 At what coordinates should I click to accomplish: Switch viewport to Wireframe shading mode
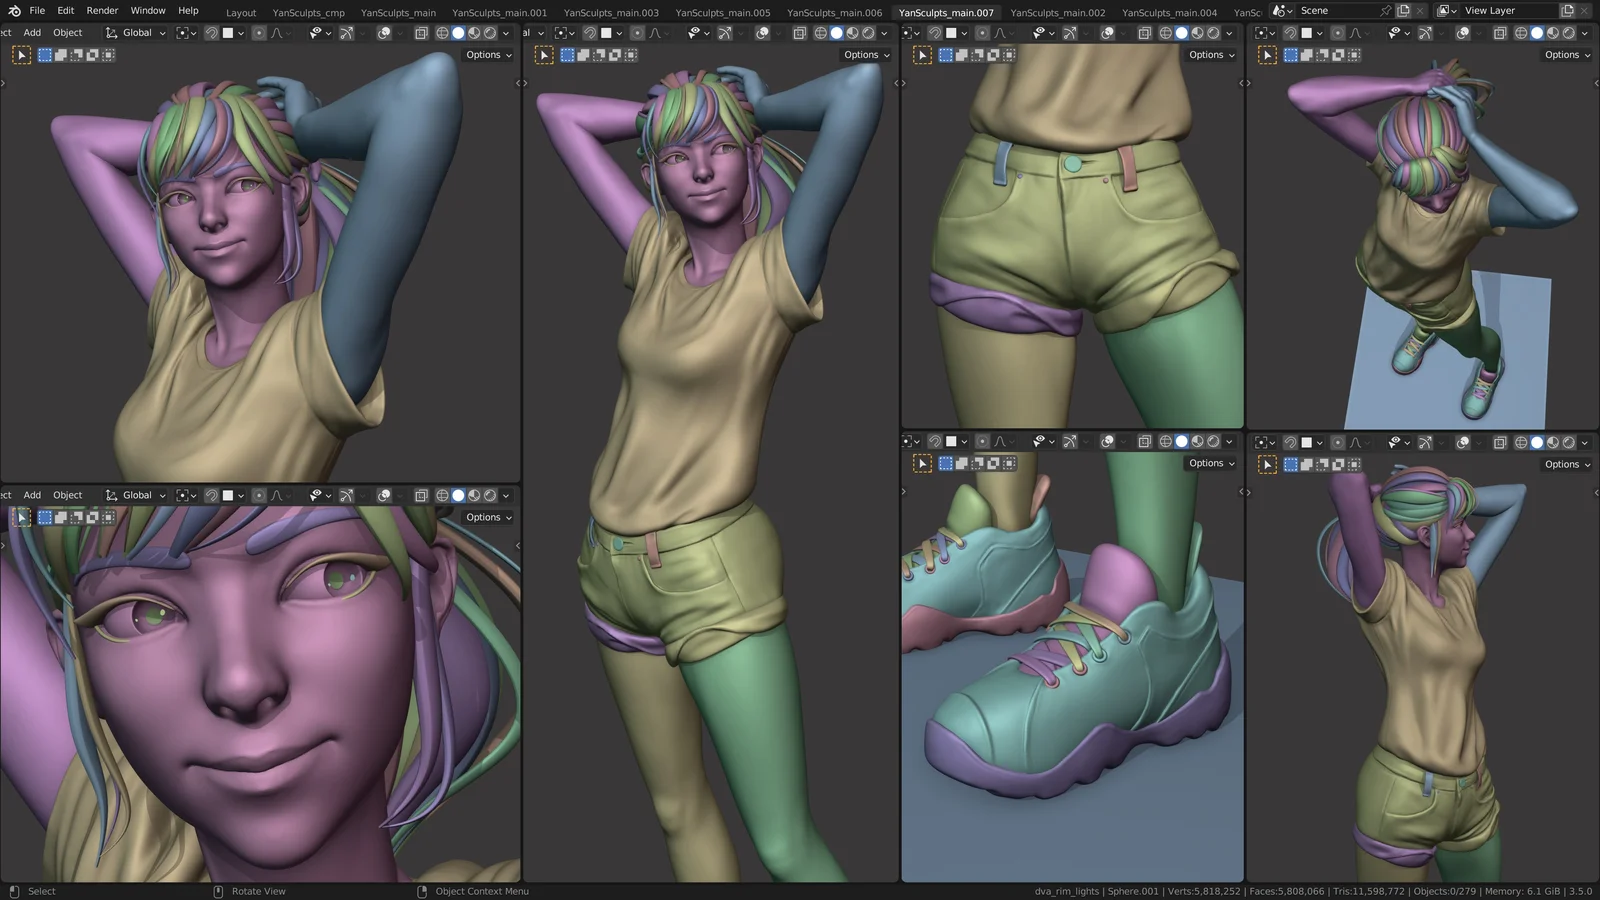point(440,32)
